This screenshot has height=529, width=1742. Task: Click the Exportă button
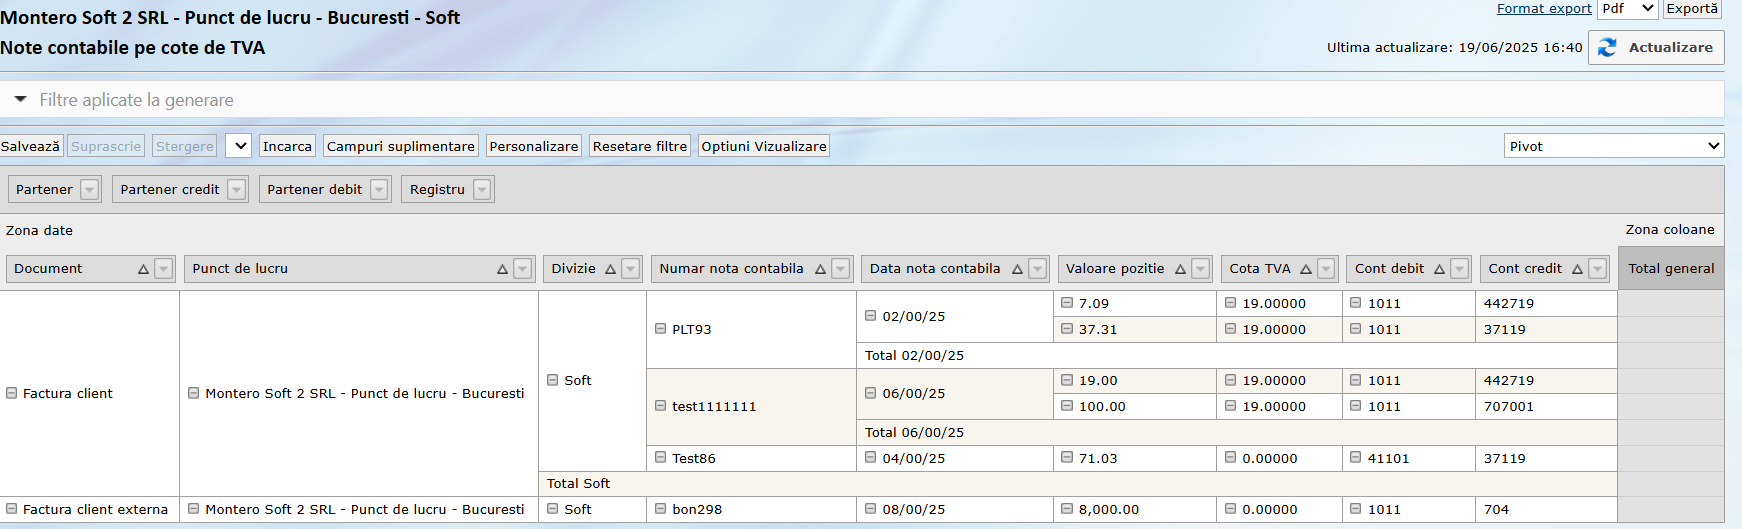(x=1692, y=9)
